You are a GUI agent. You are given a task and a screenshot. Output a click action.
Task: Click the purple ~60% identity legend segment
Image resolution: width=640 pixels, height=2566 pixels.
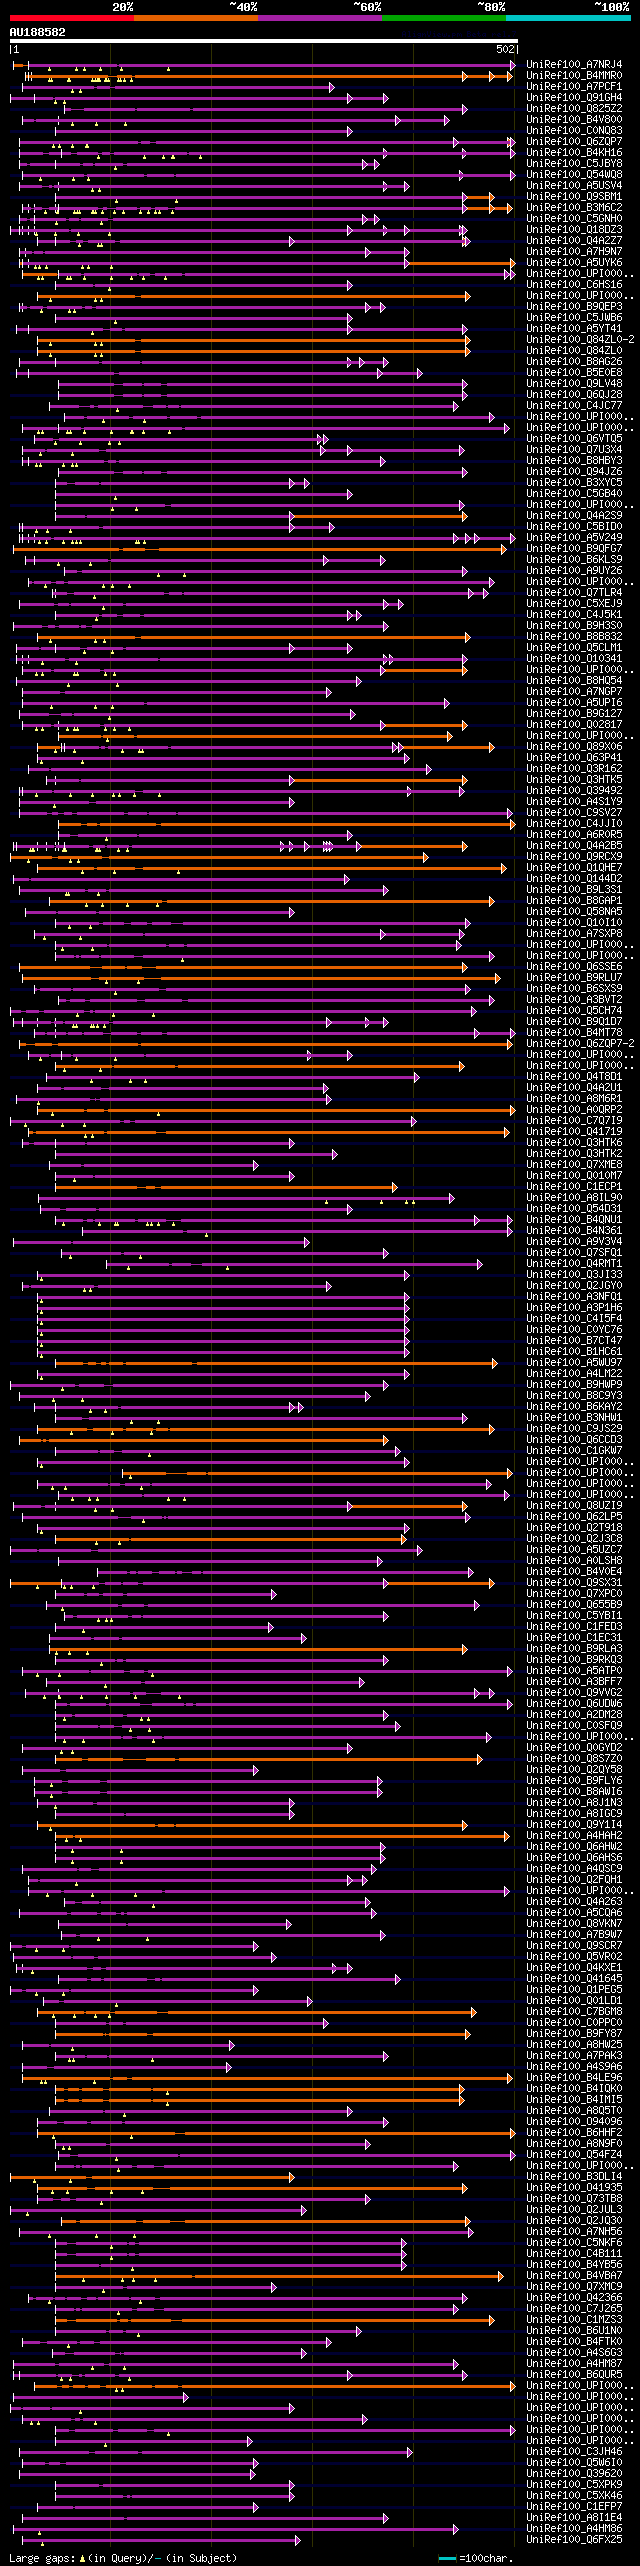[x=320, y=18]
